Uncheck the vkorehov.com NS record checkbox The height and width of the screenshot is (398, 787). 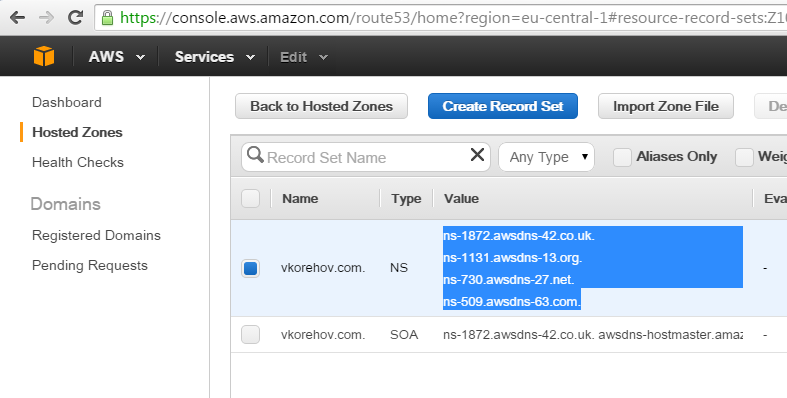tap(250, 269)
